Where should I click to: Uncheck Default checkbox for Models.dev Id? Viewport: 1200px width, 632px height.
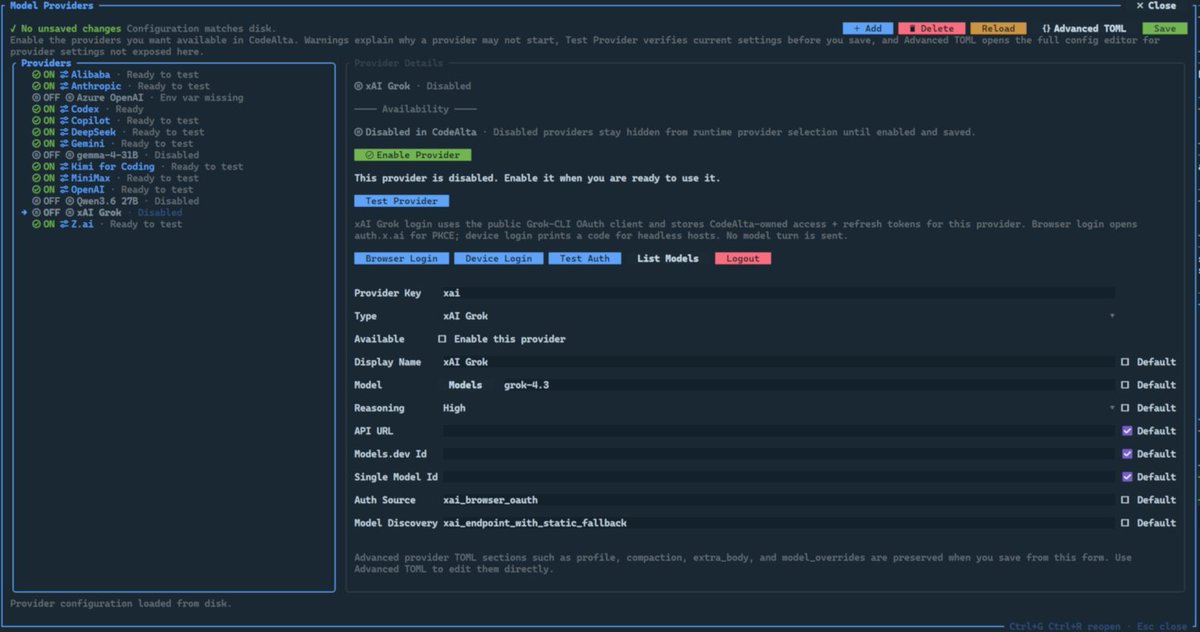click(1127, 454)
